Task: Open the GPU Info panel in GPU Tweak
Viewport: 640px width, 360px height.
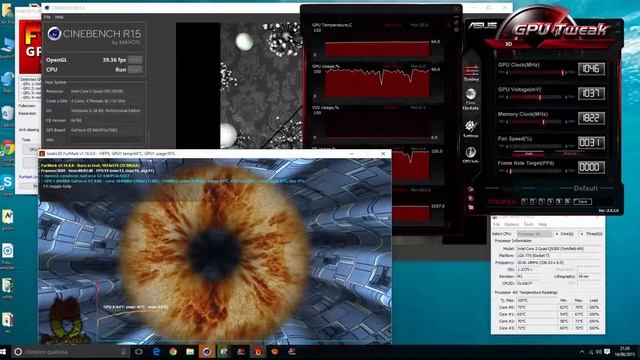Action: click(x=470, y=155)
